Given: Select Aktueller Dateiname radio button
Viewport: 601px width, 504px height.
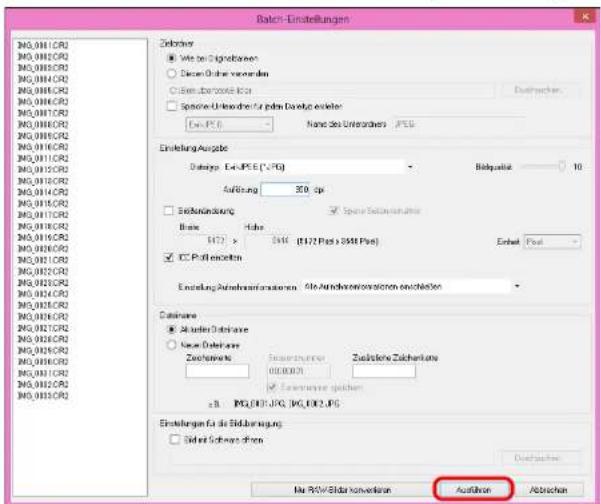Looking at the screenshot, I should [171, 330].
